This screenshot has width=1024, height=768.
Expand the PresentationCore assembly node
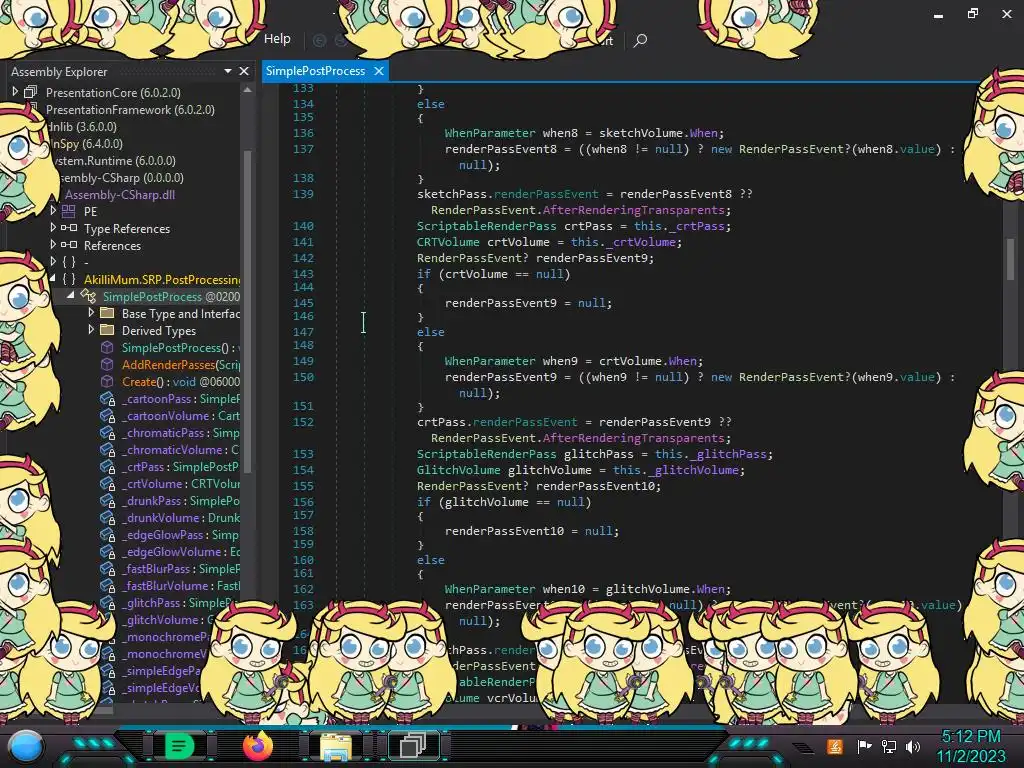pyautogui.click(x=15, y=92)
